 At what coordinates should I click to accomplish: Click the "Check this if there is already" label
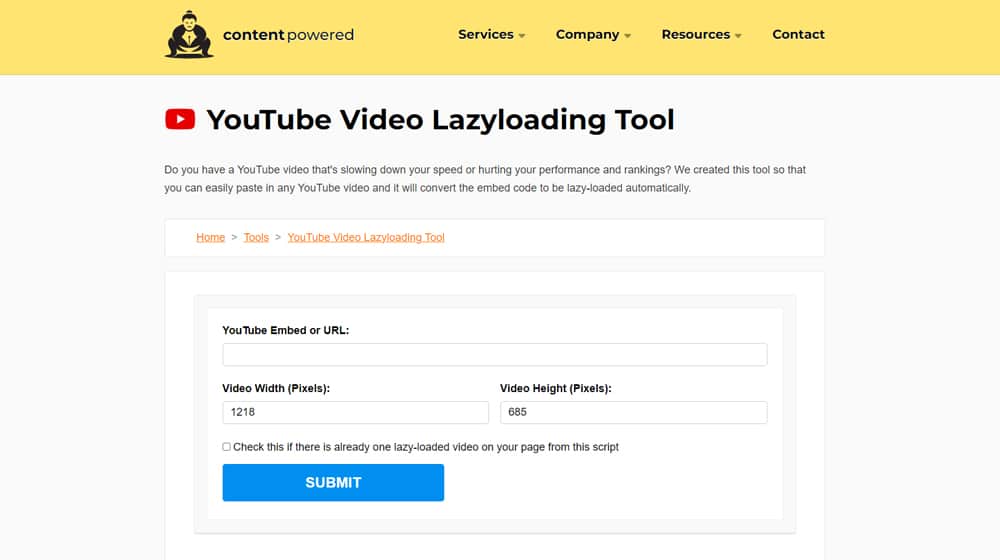click(x=426, y=447)
